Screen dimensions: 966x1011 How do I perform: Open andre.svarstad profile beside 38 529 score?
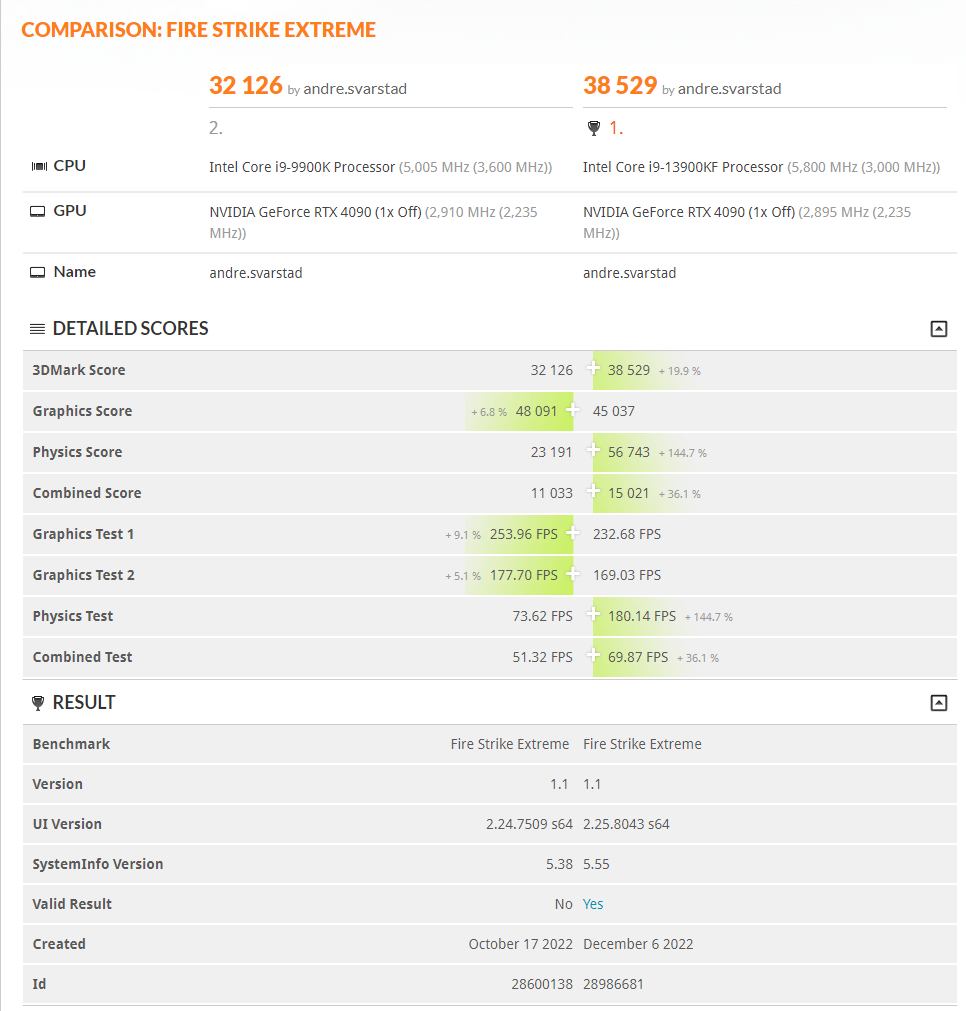tap(729, 89)
